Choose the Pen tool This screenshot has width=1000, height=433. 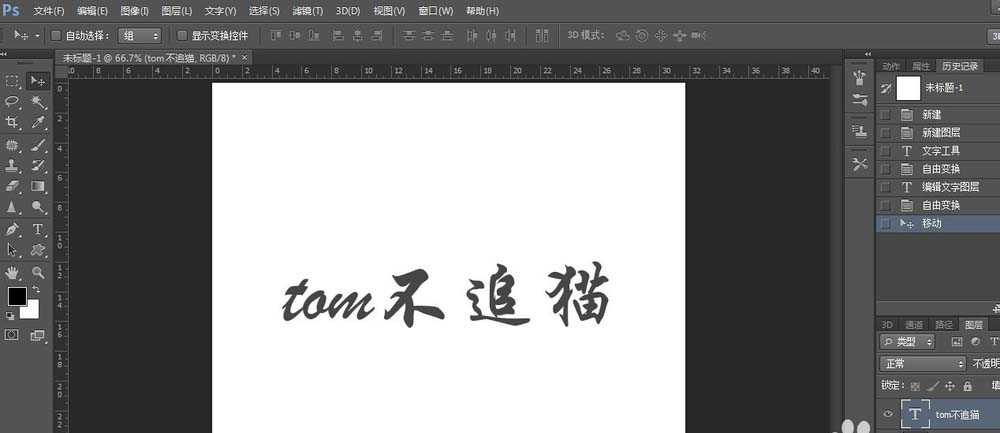13,229
